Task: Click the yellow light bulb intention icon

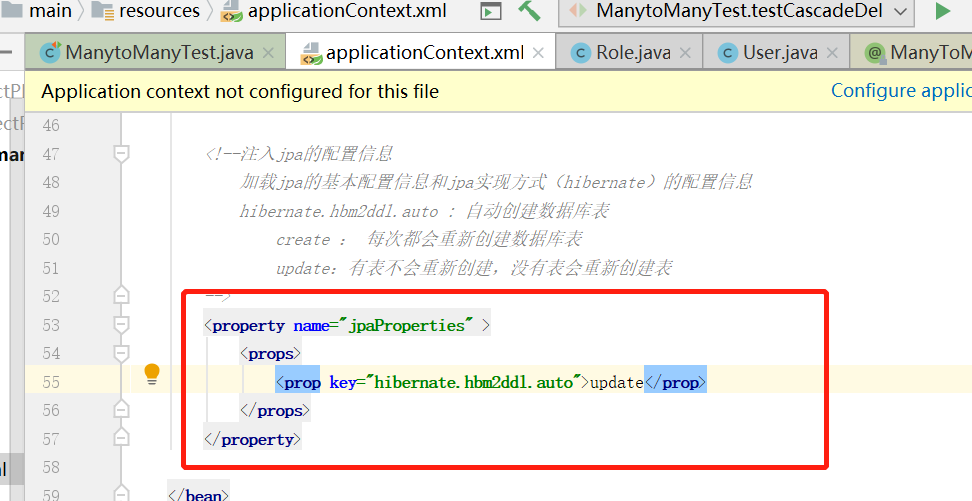Action: point(152,375)
